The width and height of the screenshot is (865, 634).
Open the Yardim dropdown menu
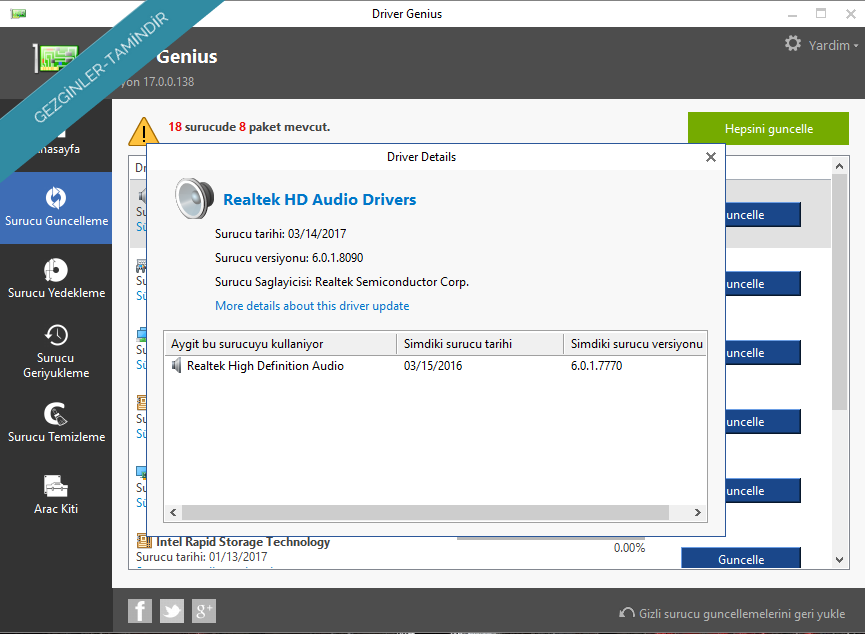tap(833, 45)
